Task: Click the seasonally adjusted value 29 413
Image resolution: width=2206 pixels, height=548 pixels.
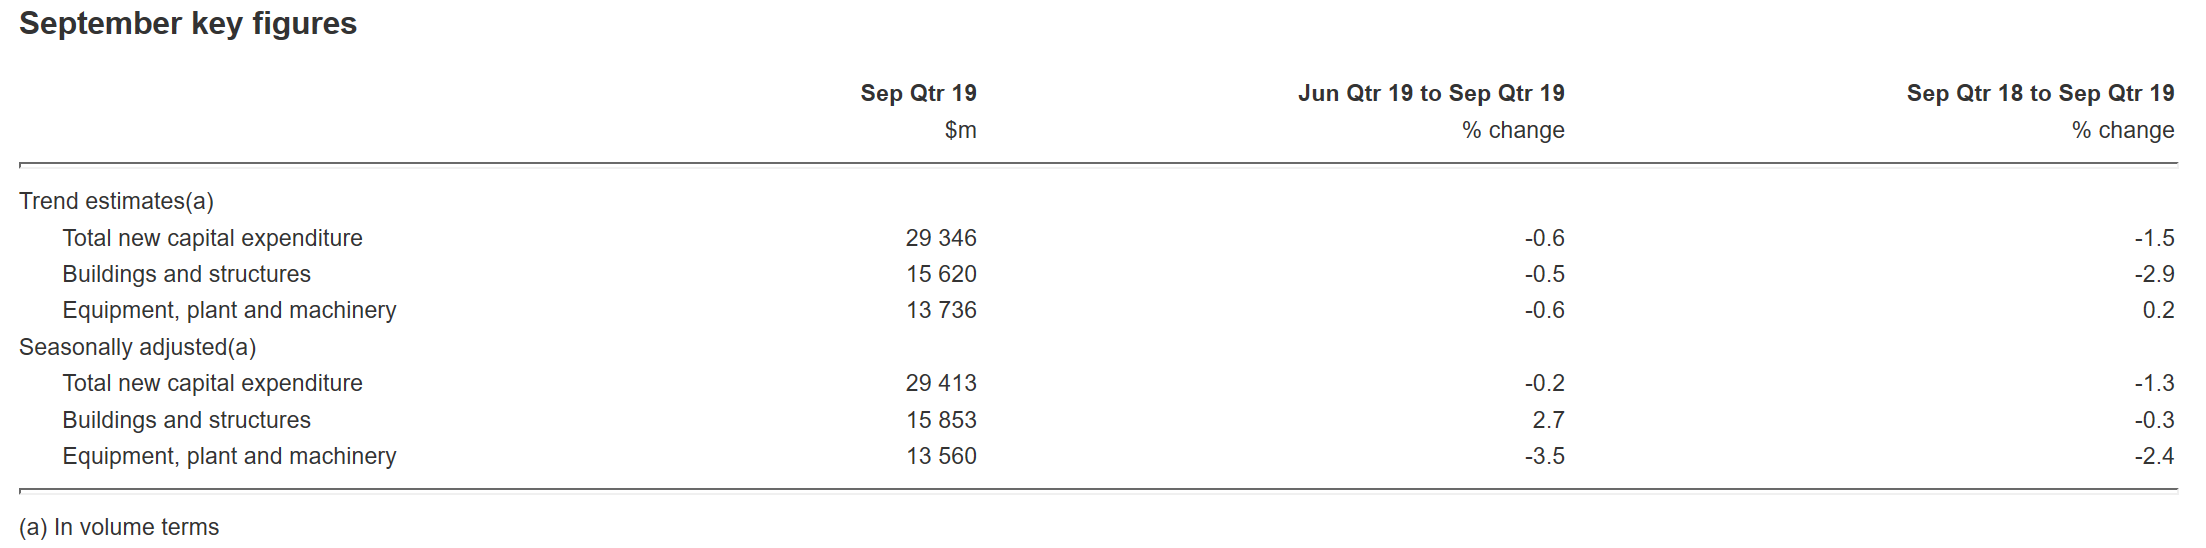Action: point(940,383)
